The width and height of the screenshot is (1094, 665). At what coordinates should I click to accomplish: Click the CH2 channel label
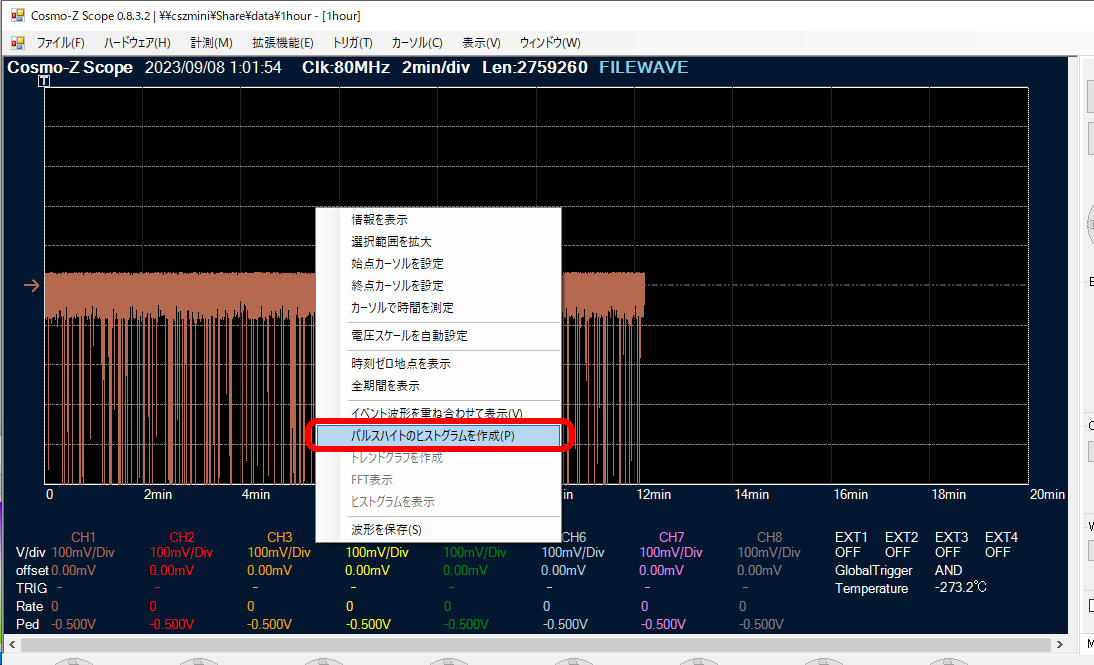[x=182, y=537]
